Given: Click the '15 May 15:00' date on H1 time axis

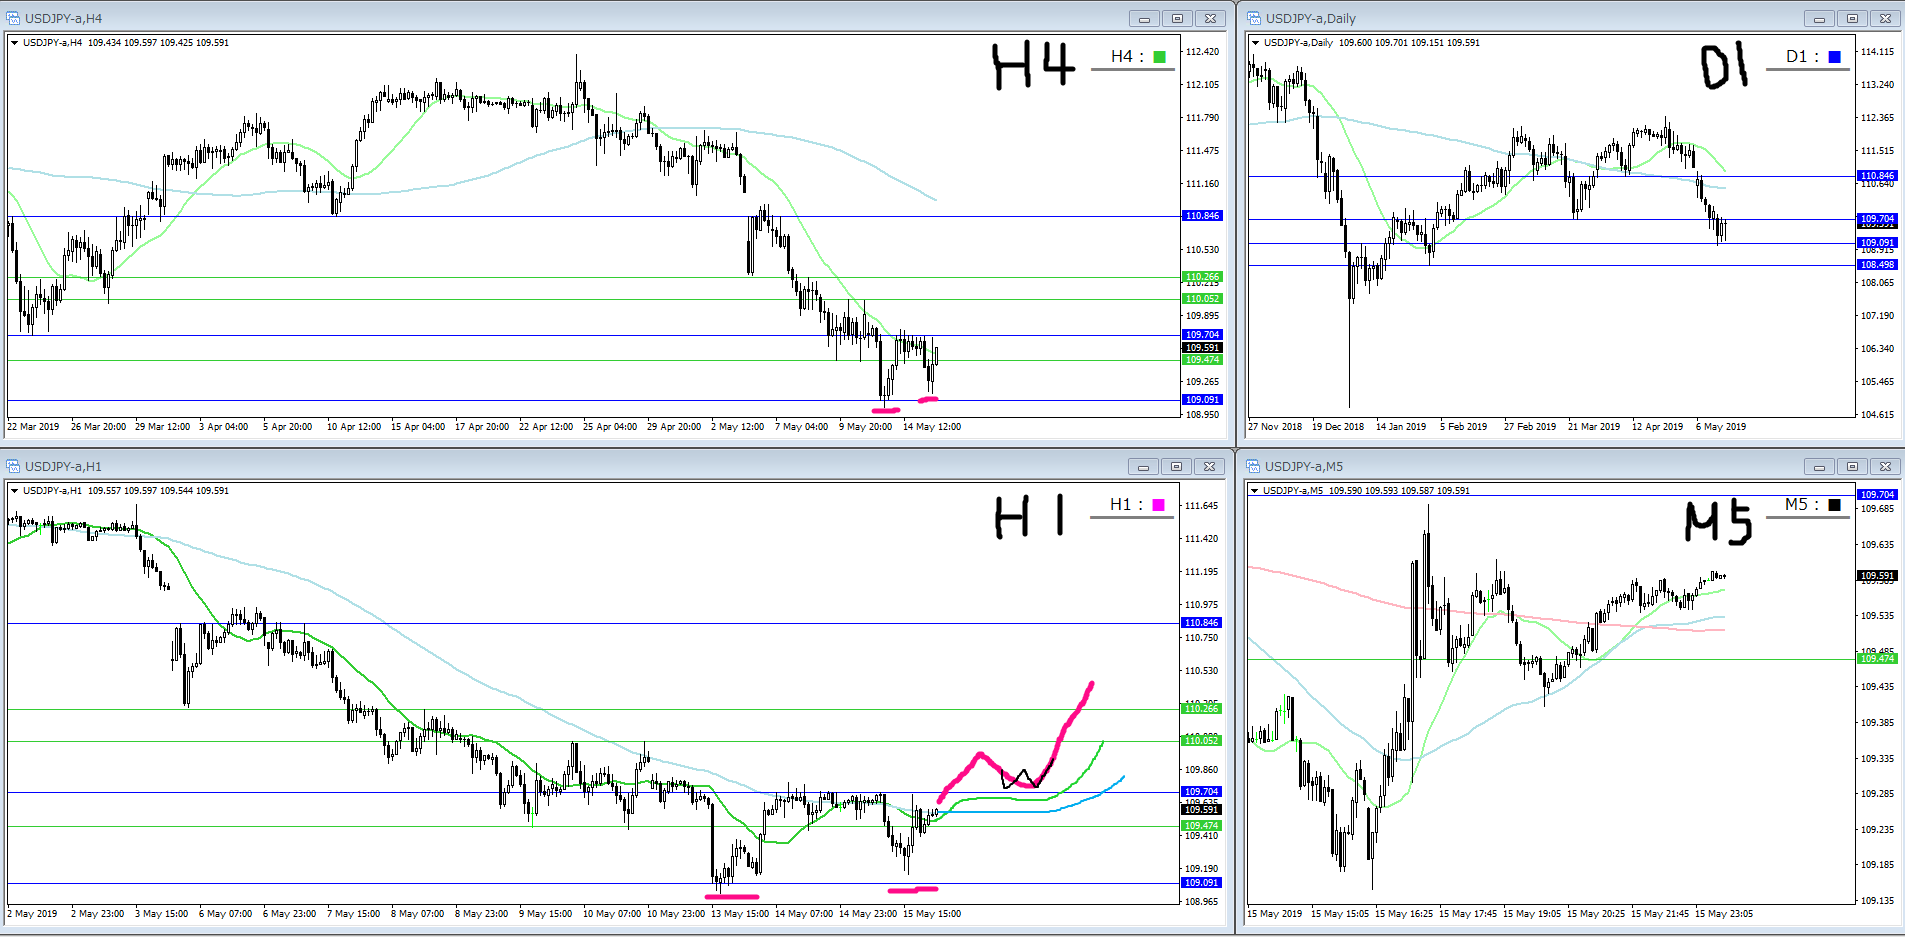Looking at the screenshot, I should click(x=932, y=914).
